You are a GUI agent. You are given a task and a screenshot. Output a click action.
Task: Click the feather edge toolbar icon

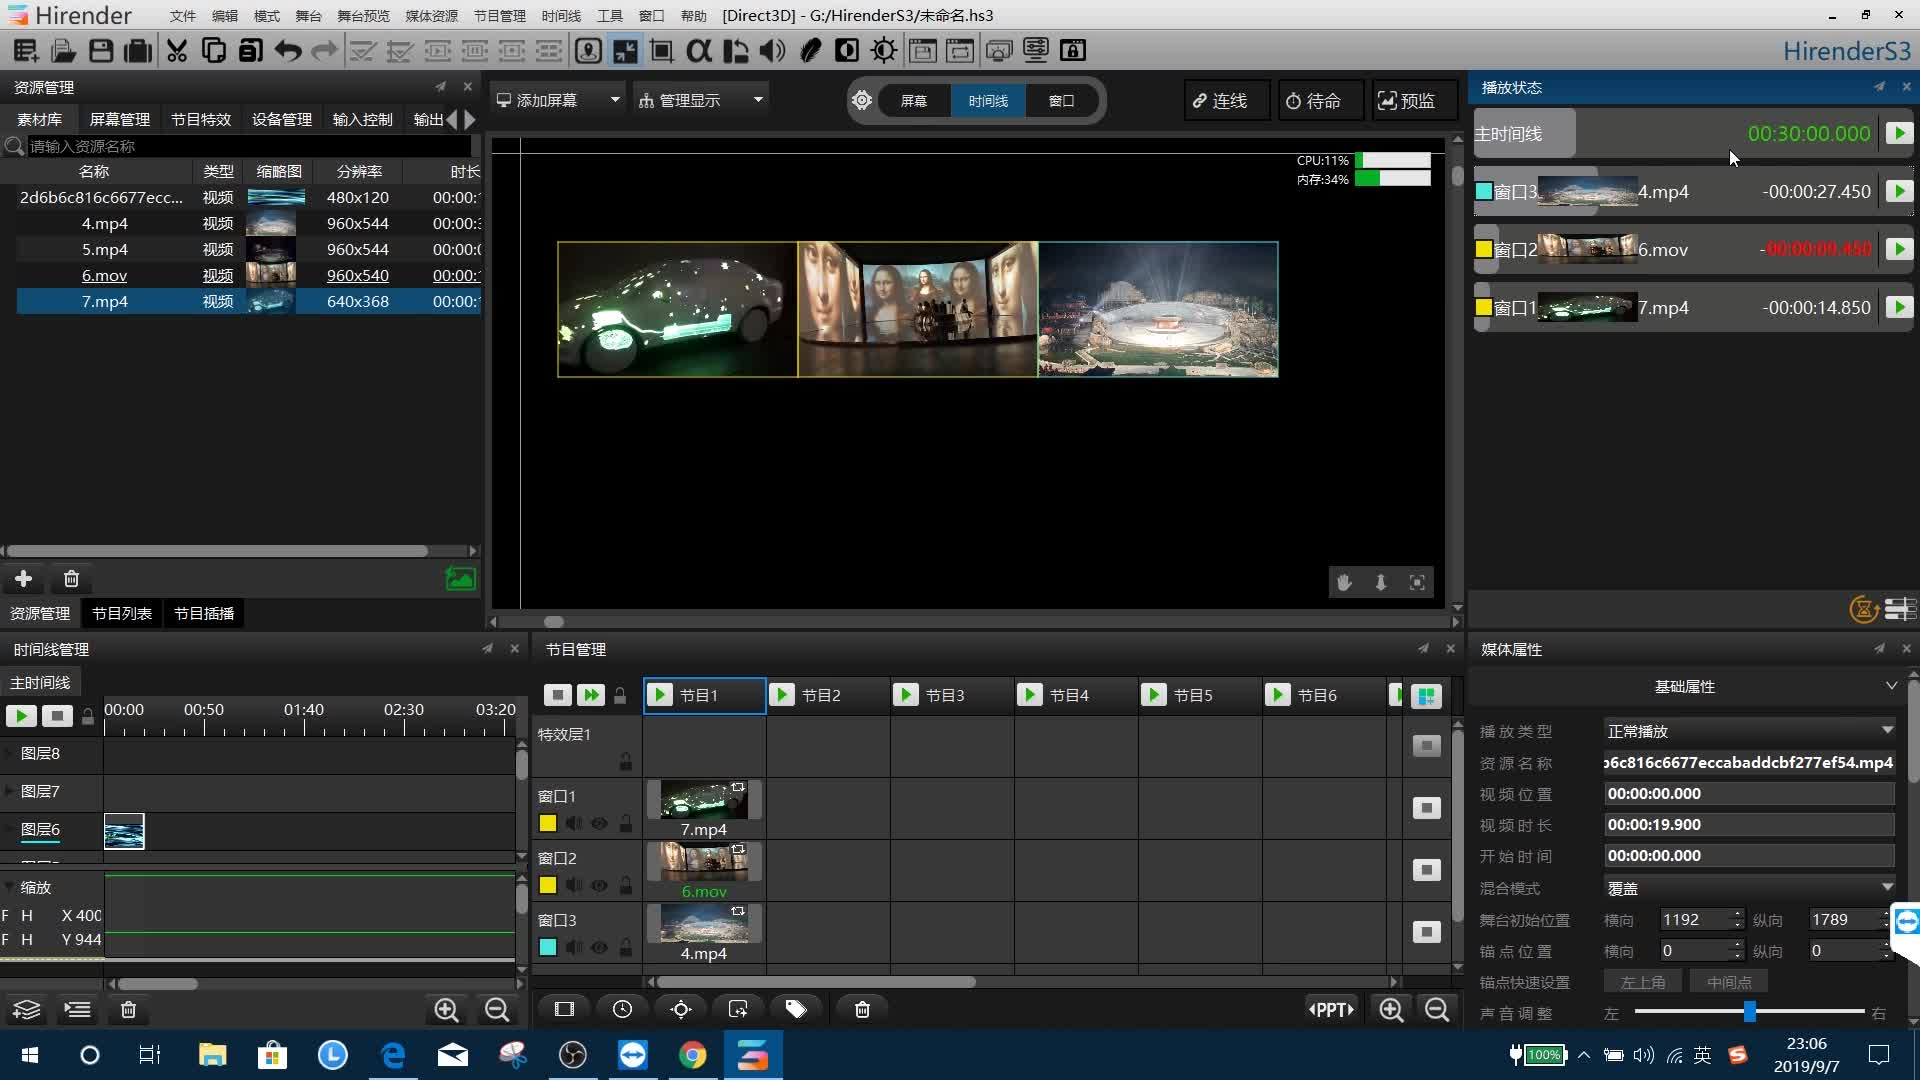pos(810,50)
